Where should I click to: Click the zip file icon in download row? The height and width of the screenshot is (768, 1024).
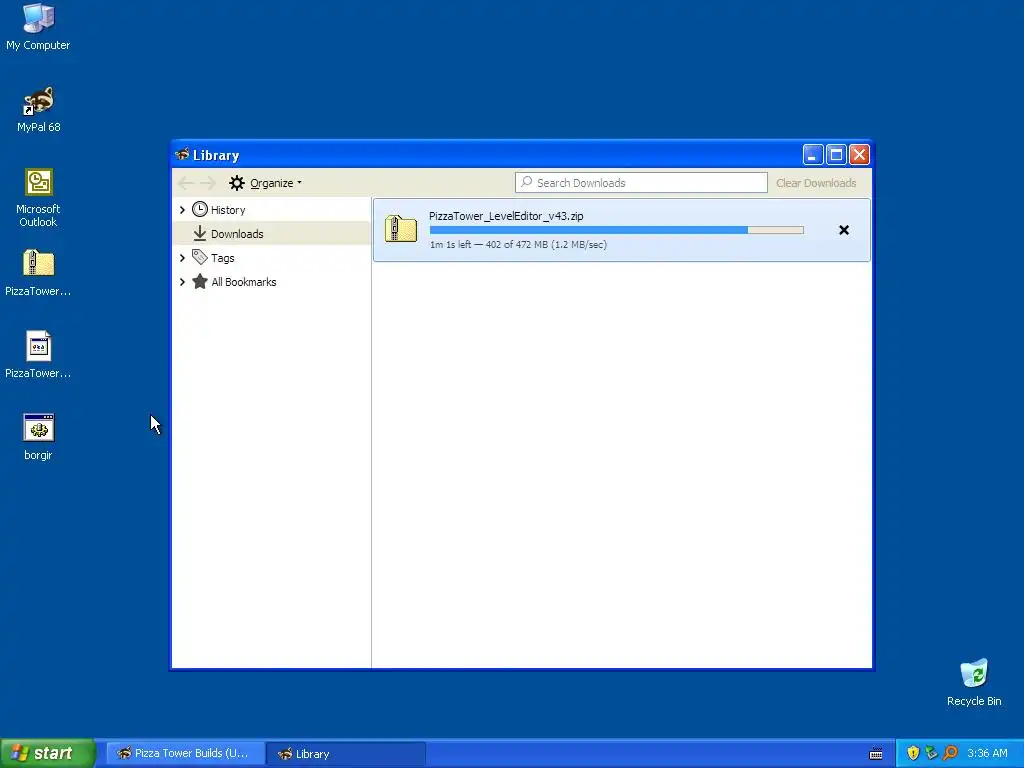point(400,229)
